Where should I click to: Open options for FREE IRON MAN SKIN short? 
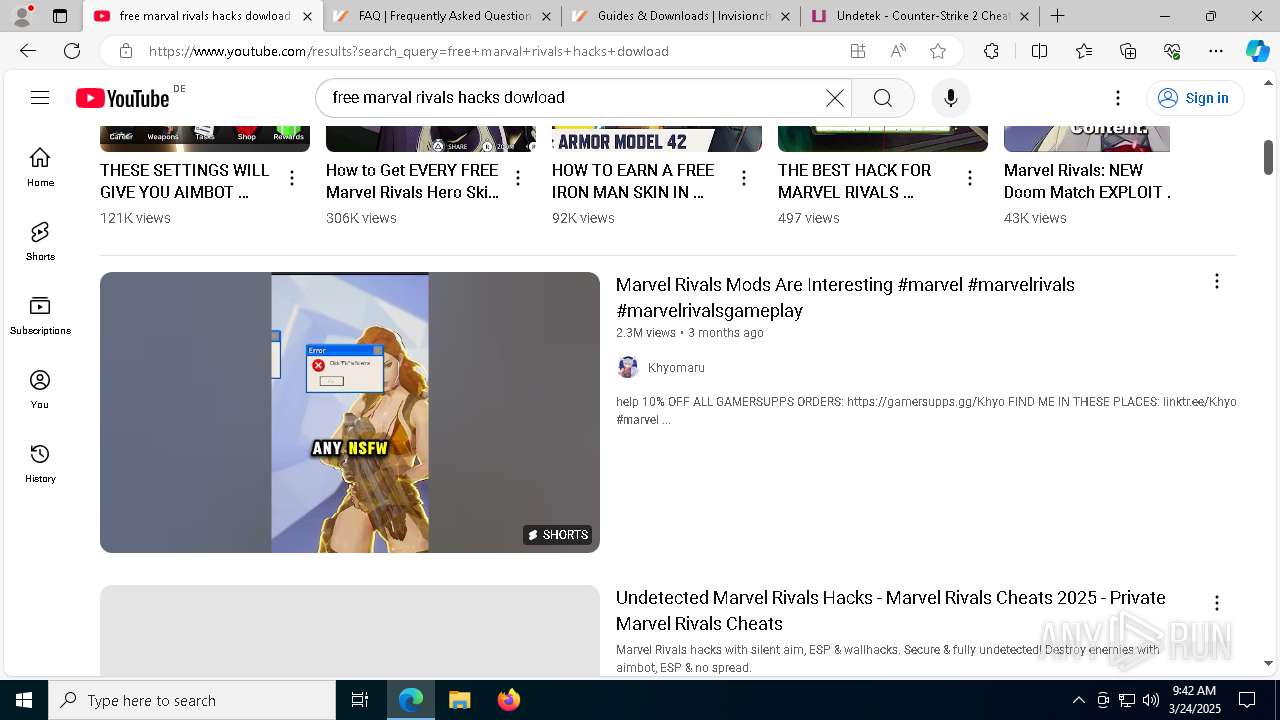[x=744, y=178]
